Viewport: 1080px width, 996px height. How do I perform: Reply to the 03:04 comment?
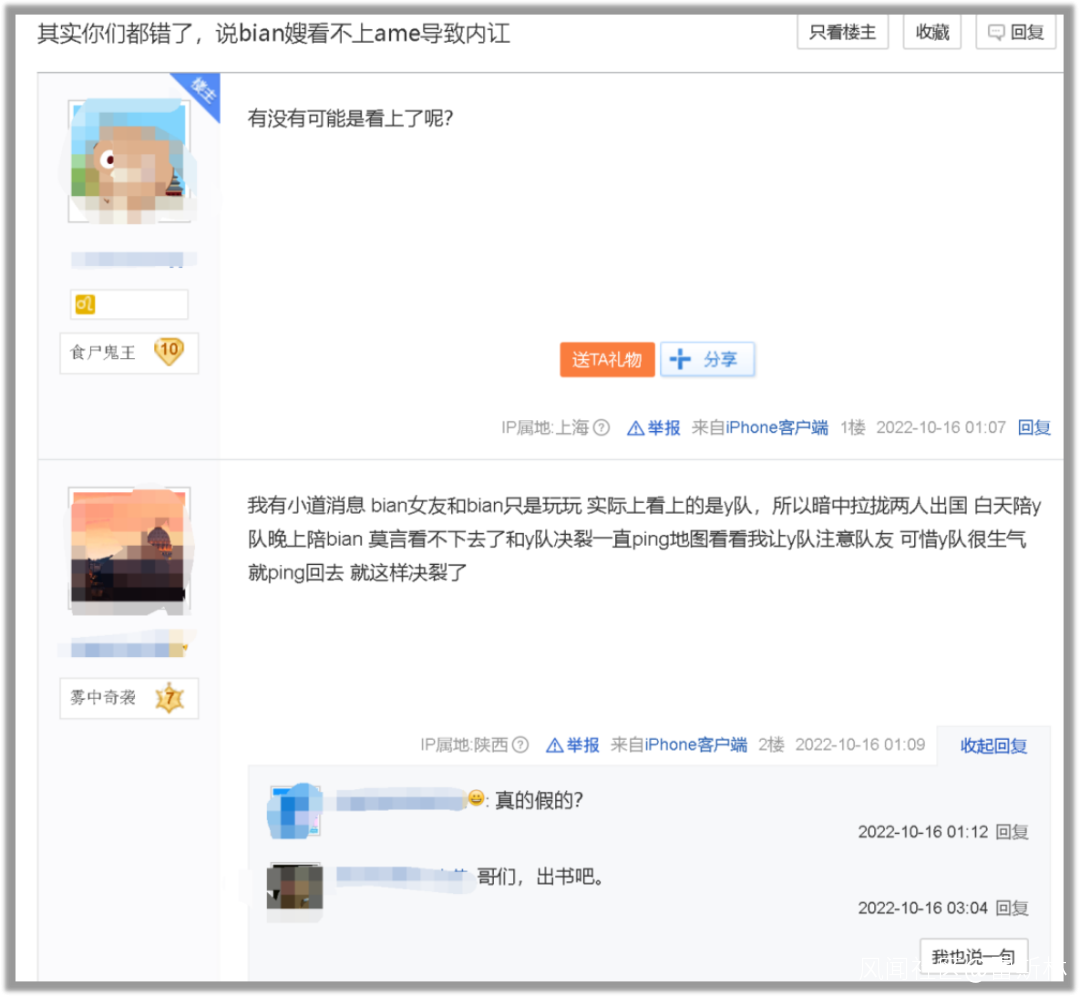pyautogui.click(x=1012, y=908)
